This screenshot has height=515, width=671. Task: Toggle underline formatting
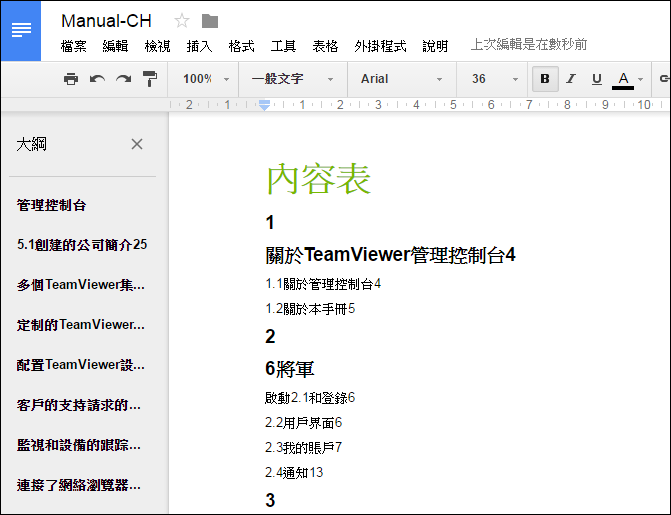click(597, 79)
